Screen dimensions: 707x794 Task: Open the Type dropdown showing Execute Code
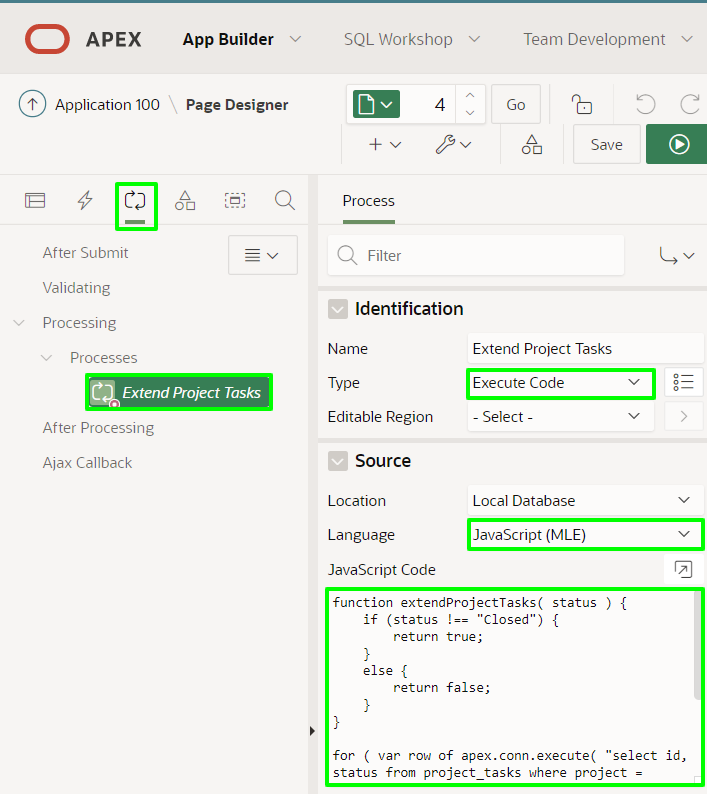561,383
